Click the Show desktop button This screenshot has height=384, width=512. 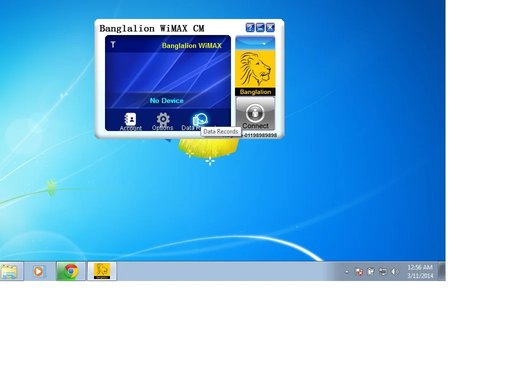tap(442, 271)
